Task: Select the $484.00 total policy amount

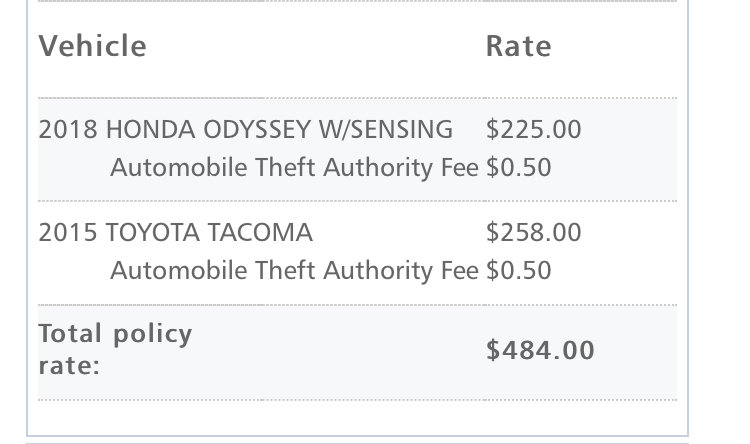Action: tap(540, 350)
